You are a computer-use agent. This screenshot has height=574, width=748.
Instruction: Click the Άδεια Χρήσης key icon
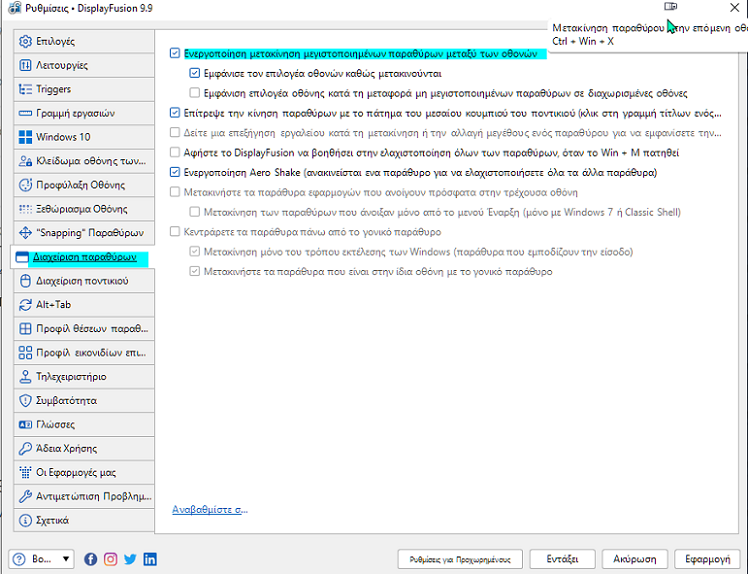(x=25, y=449)
